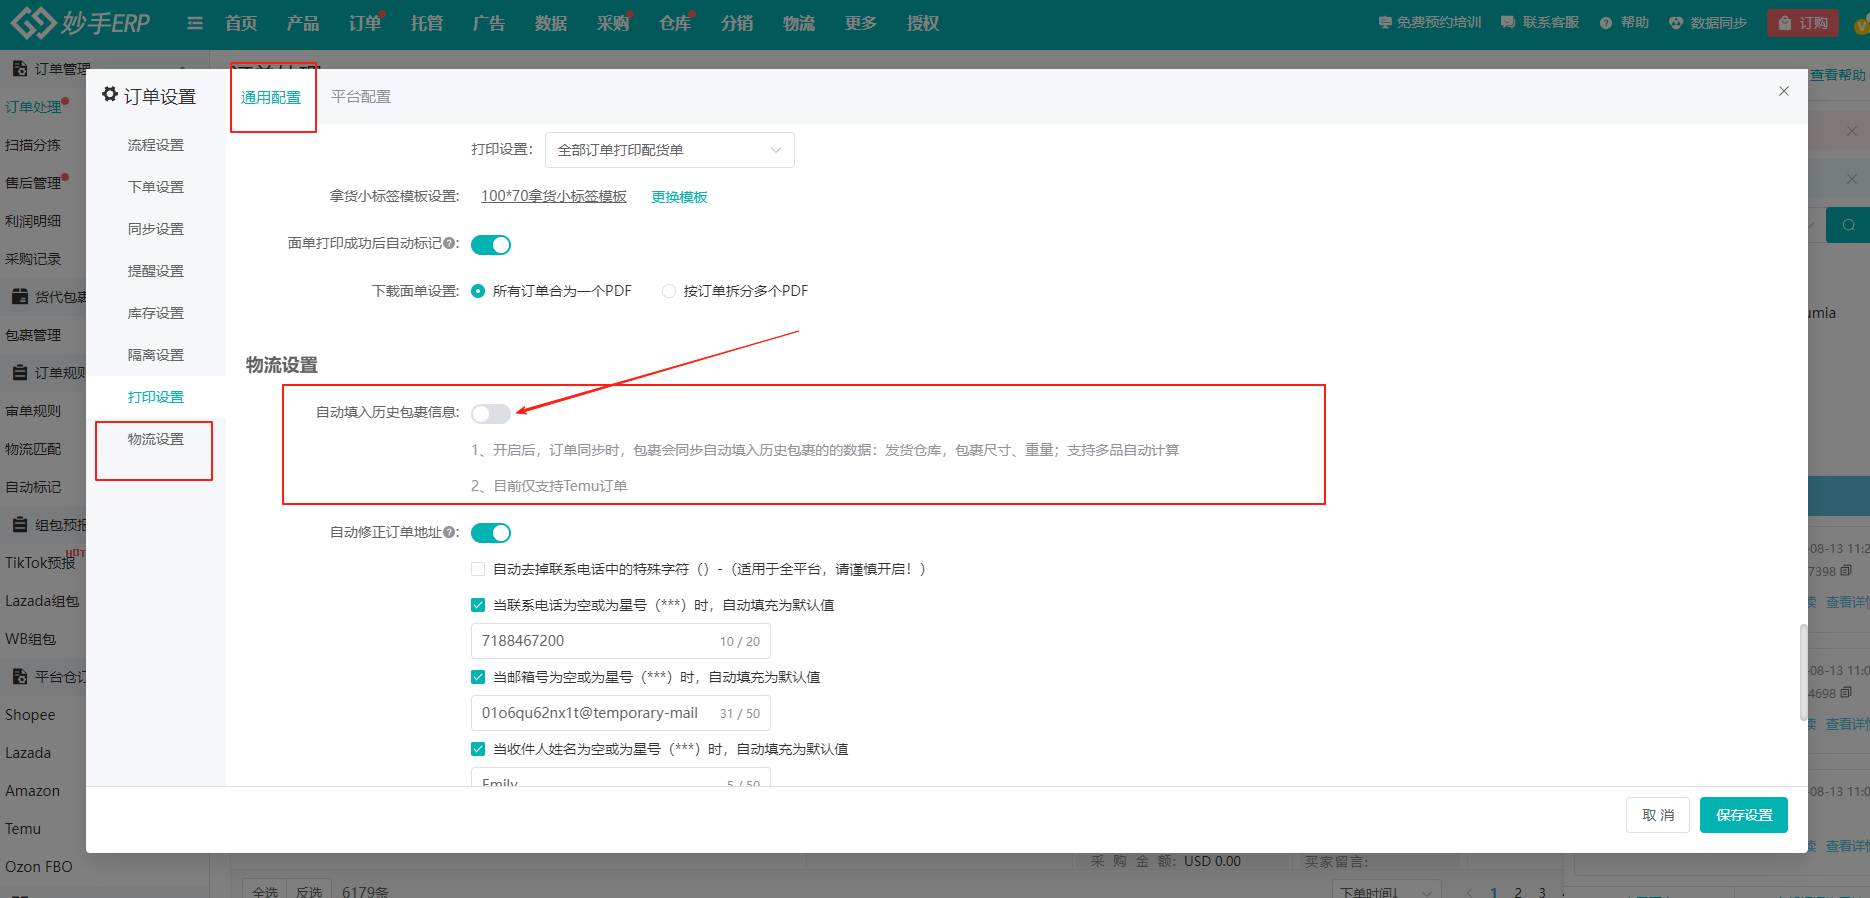1870x898 pixels.
Task: Switch to 平台配置 tab
Action: (361, 97)
